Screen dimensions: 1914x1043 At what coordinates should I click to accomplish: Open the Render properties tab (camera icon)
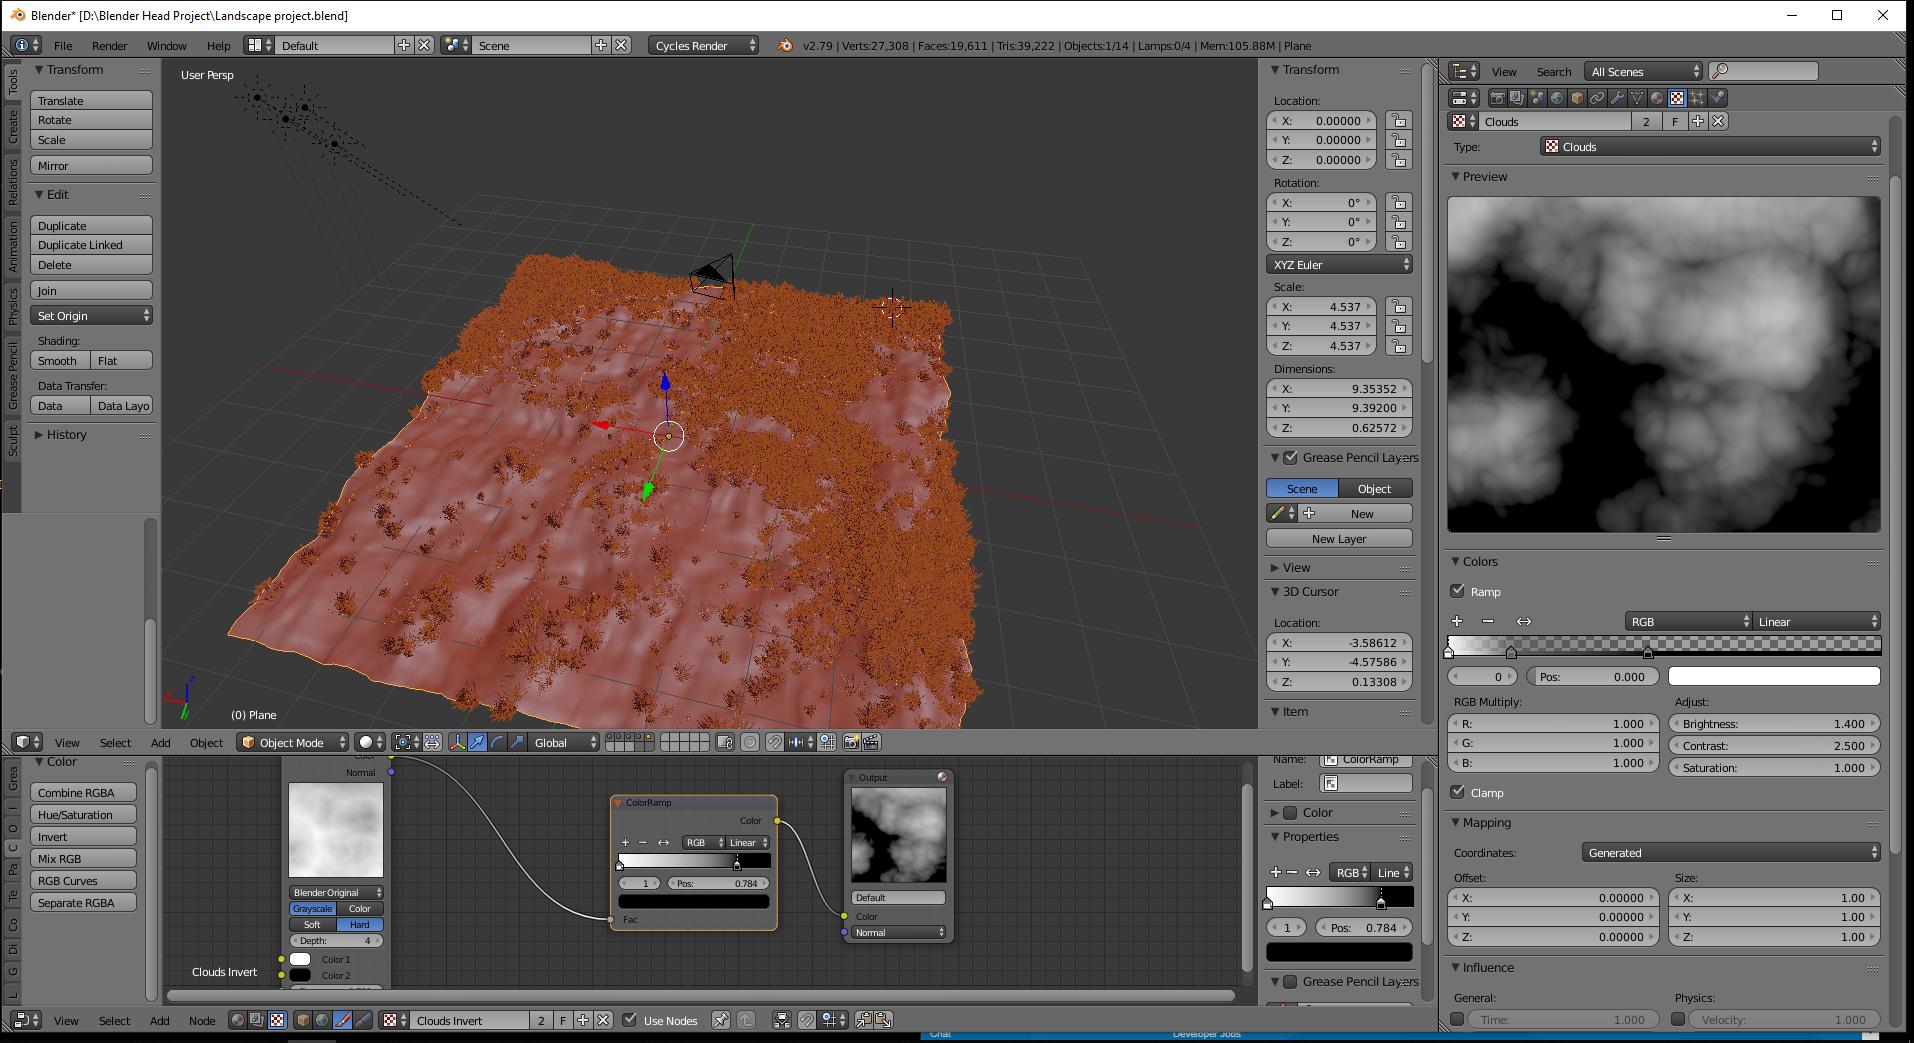[1498, 98]
